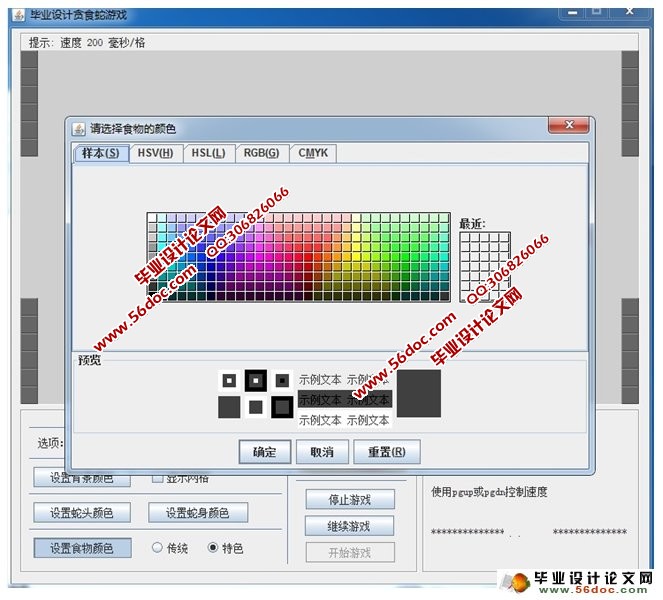Viewport: 663px width, 600px height.
Task: Close the food color chooser dialog
Action: [568, 126]
